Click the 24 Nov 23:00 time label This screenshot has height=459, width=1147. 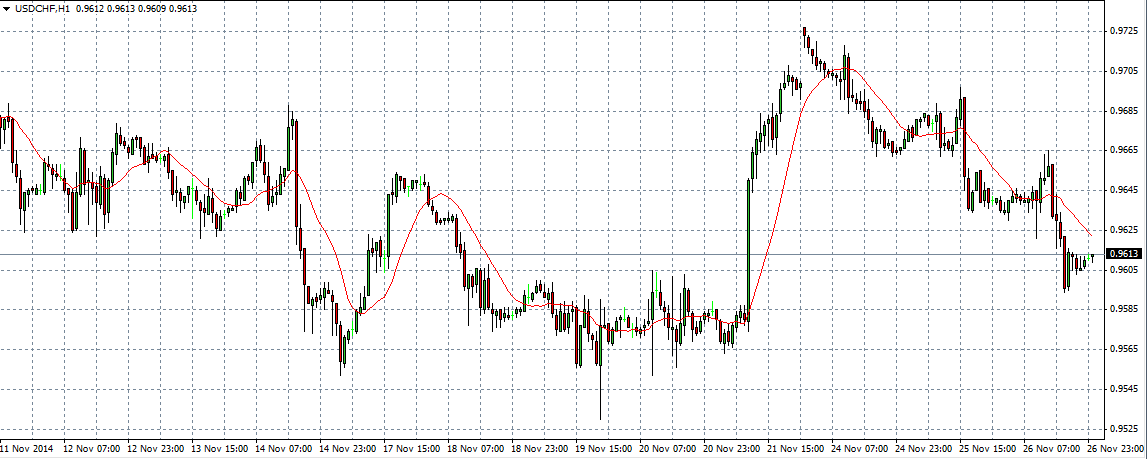point(923,450)
